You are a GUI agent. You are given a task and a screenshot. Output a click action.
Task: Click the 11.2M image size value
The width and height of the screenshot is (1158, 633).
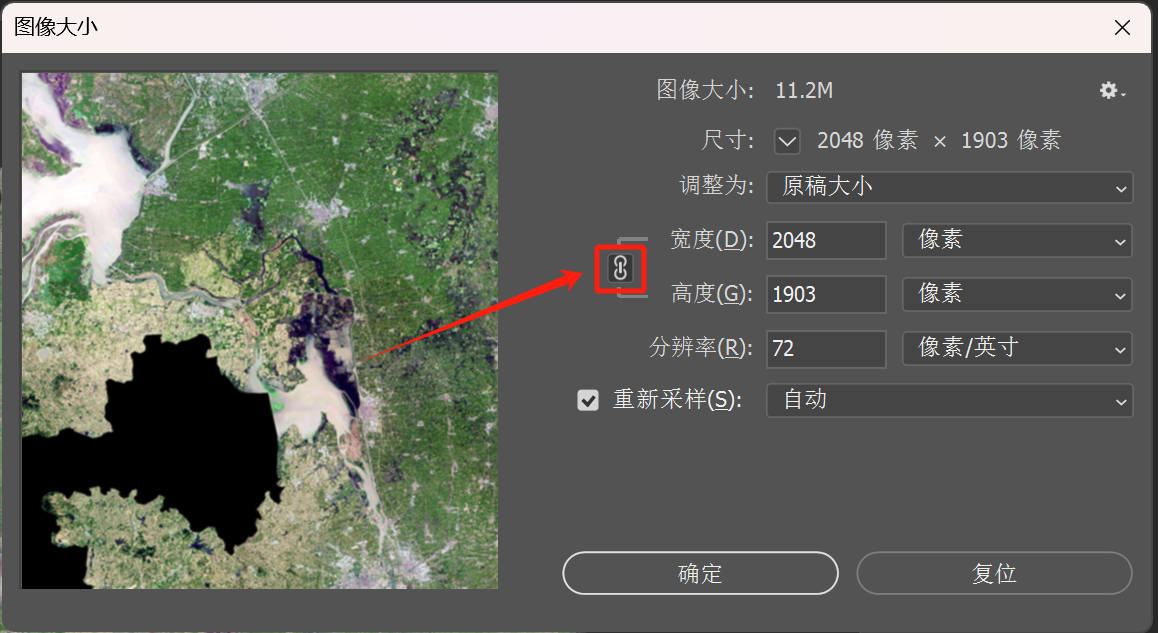click(804, 91)
